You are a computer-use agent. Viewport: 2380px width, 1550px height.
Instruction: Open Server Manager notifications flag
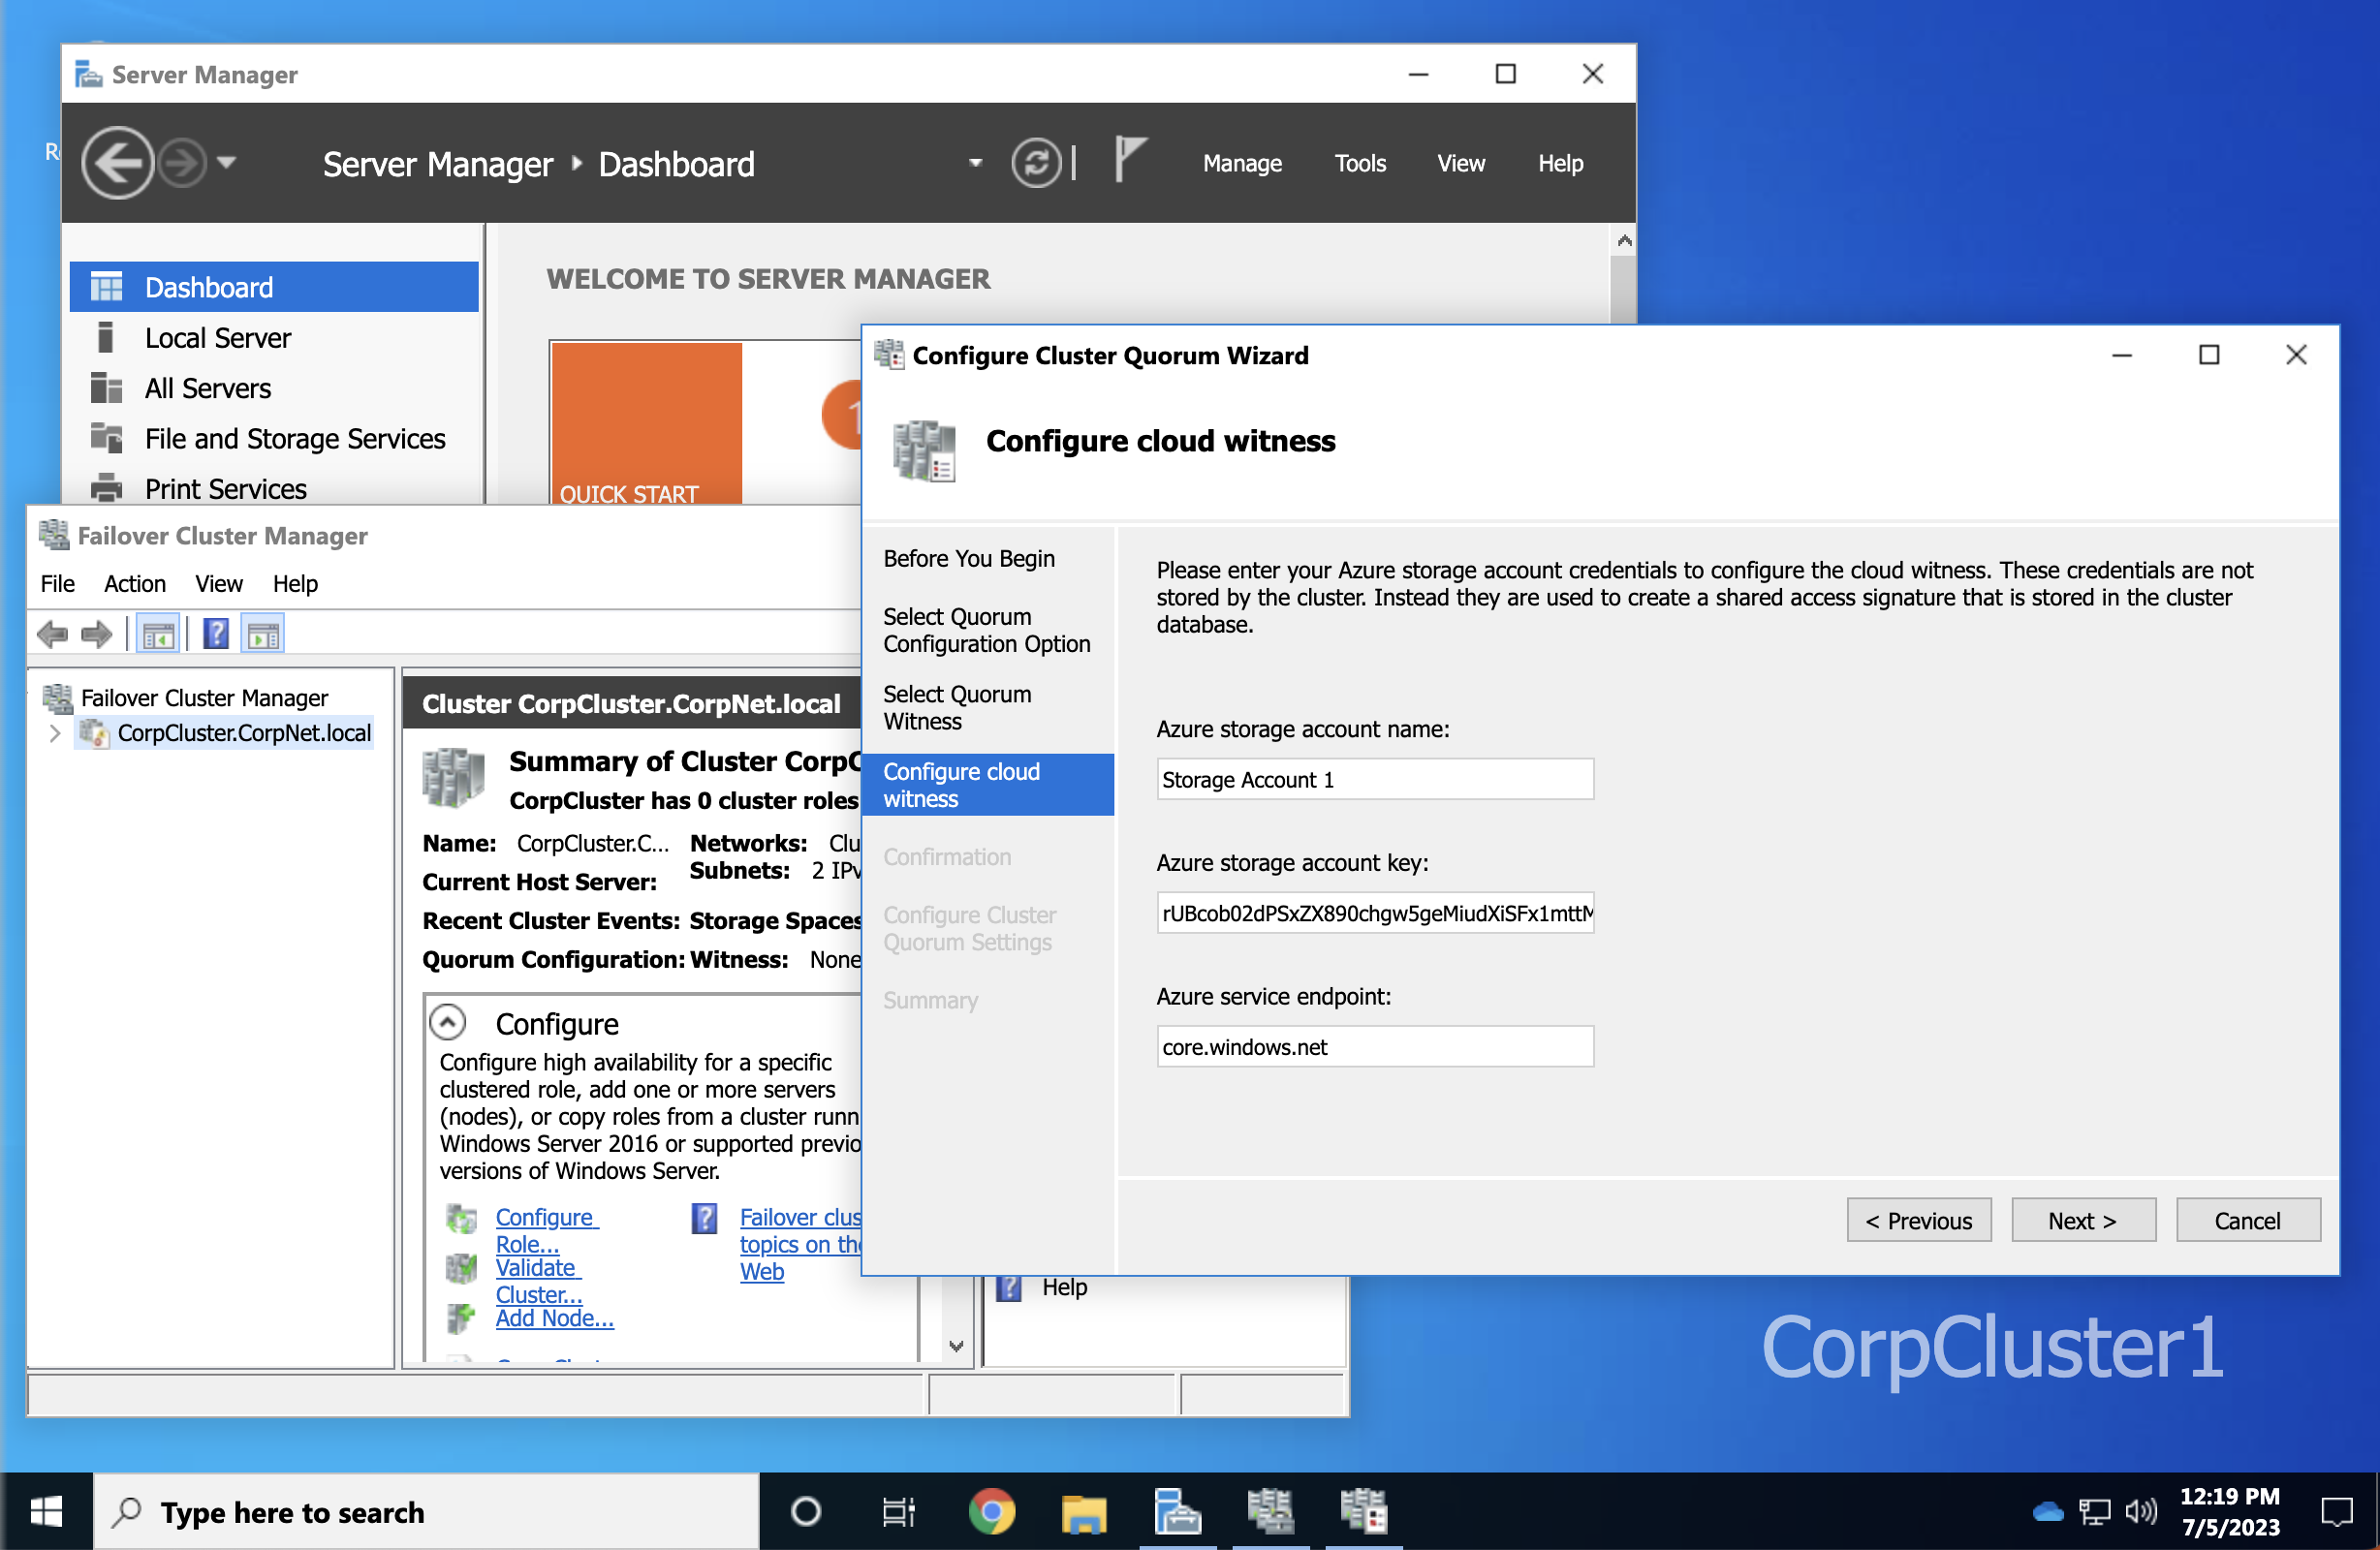[x=1128, y=158]
